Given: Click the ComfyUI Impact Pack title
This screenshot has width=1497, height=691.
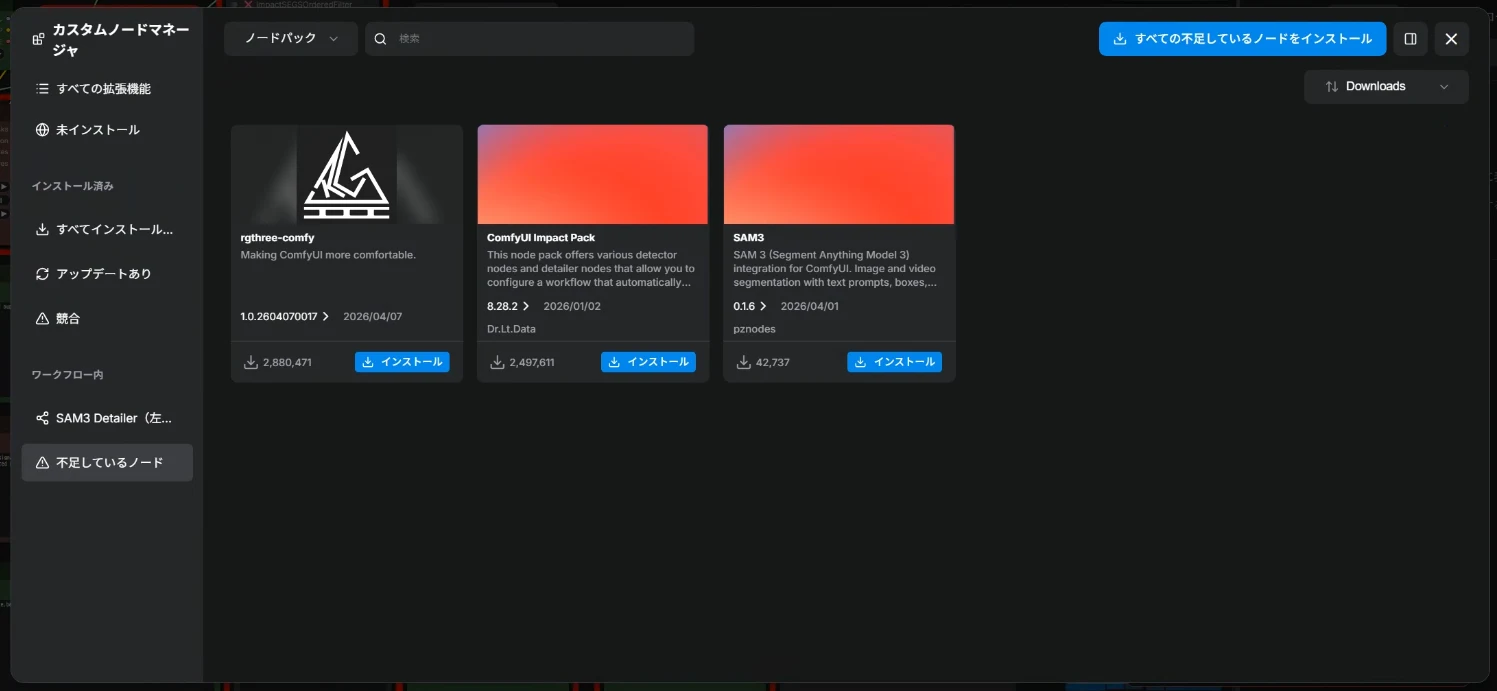Looking at the screenshot, I should point(541,238).
